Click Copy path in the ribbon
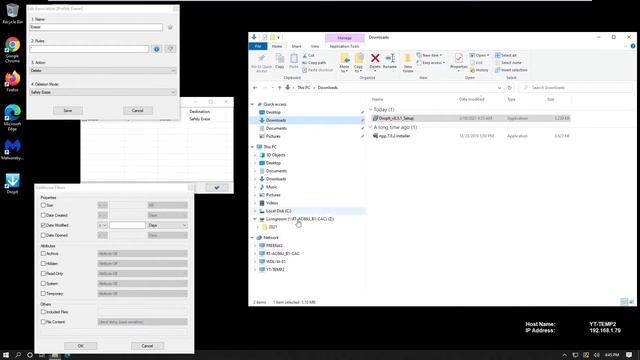This screenshot has height=360, width=640. click(314, 62)
